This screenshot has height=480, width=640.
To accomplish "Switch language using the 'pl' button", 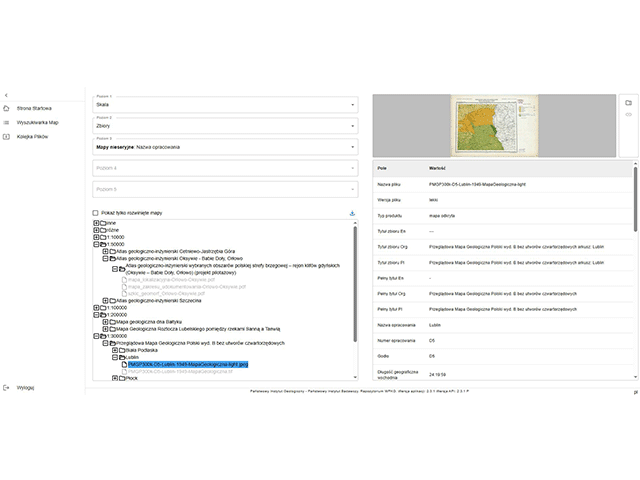I will pyautogui.click(x=636, y=392).
